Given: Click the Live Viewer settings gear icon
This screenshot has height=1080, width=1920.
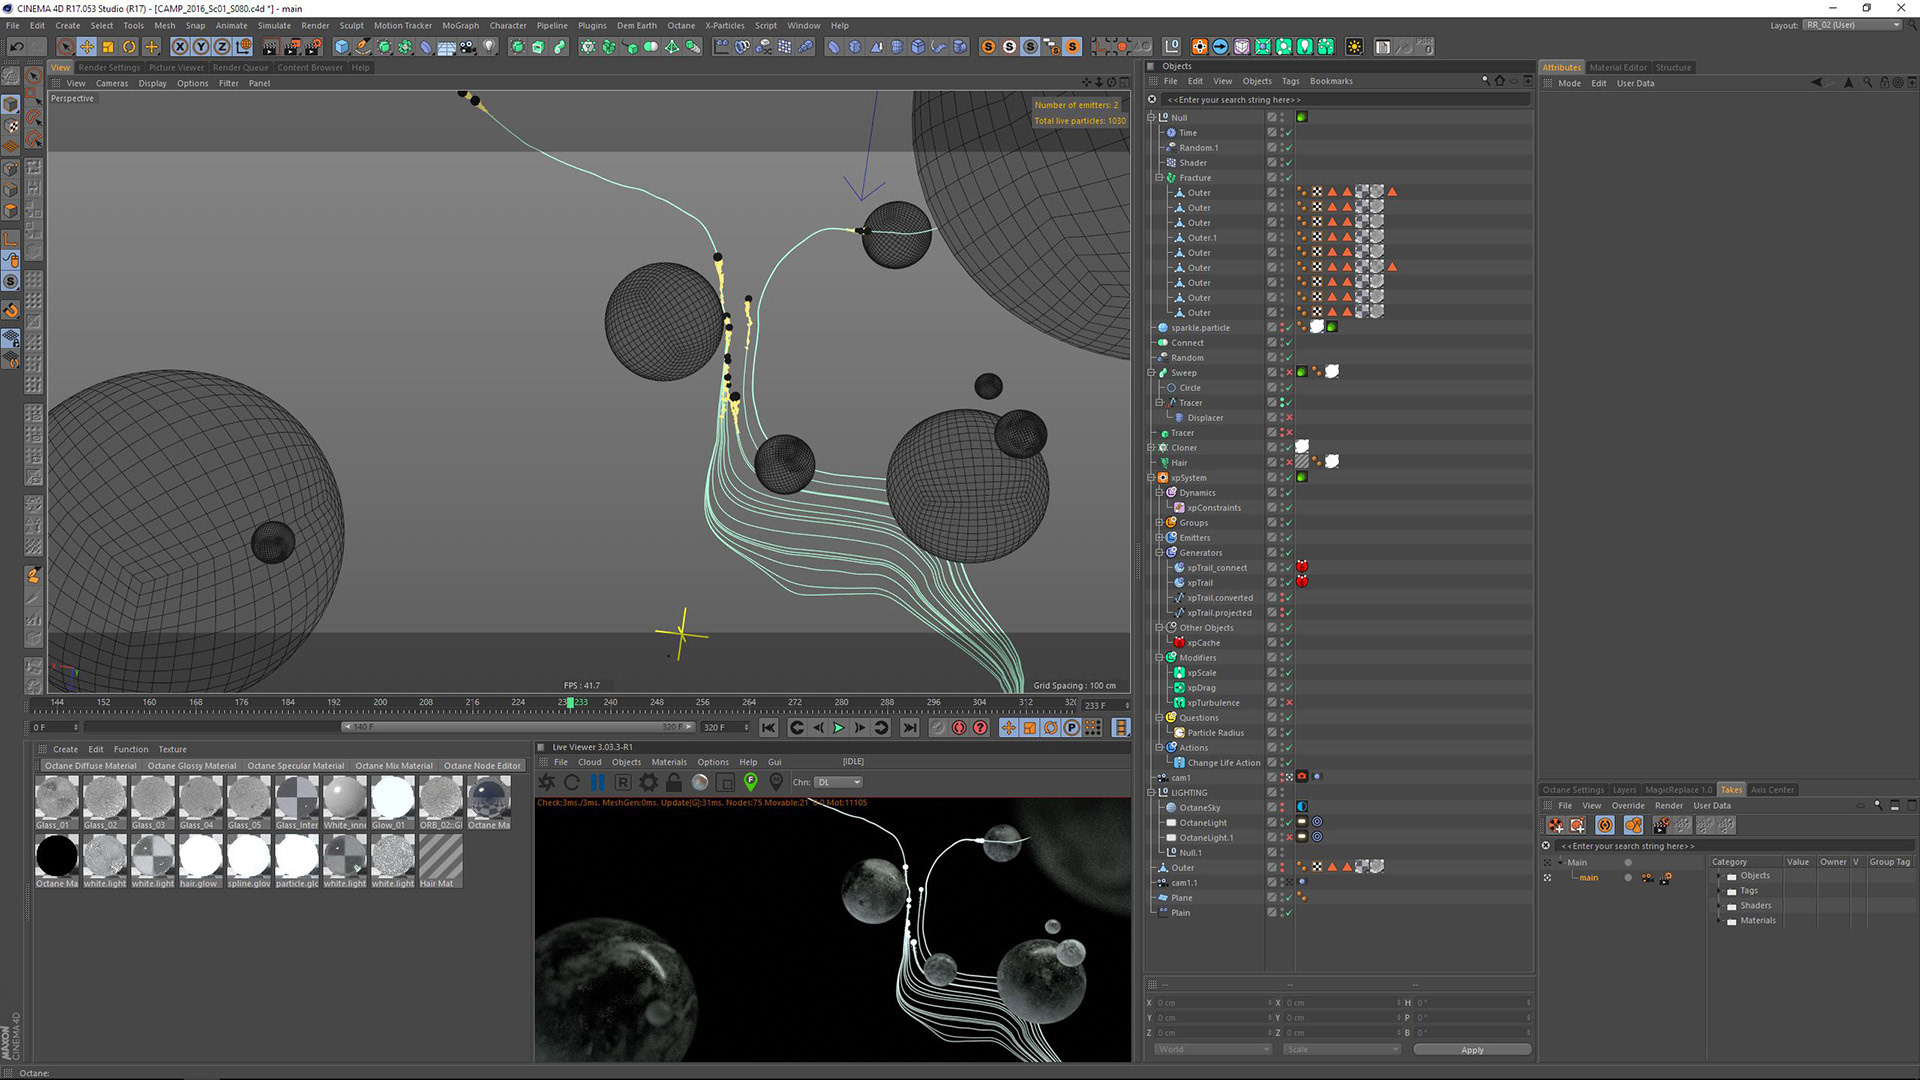Looking at the screenshot, I should click(649, 782).
